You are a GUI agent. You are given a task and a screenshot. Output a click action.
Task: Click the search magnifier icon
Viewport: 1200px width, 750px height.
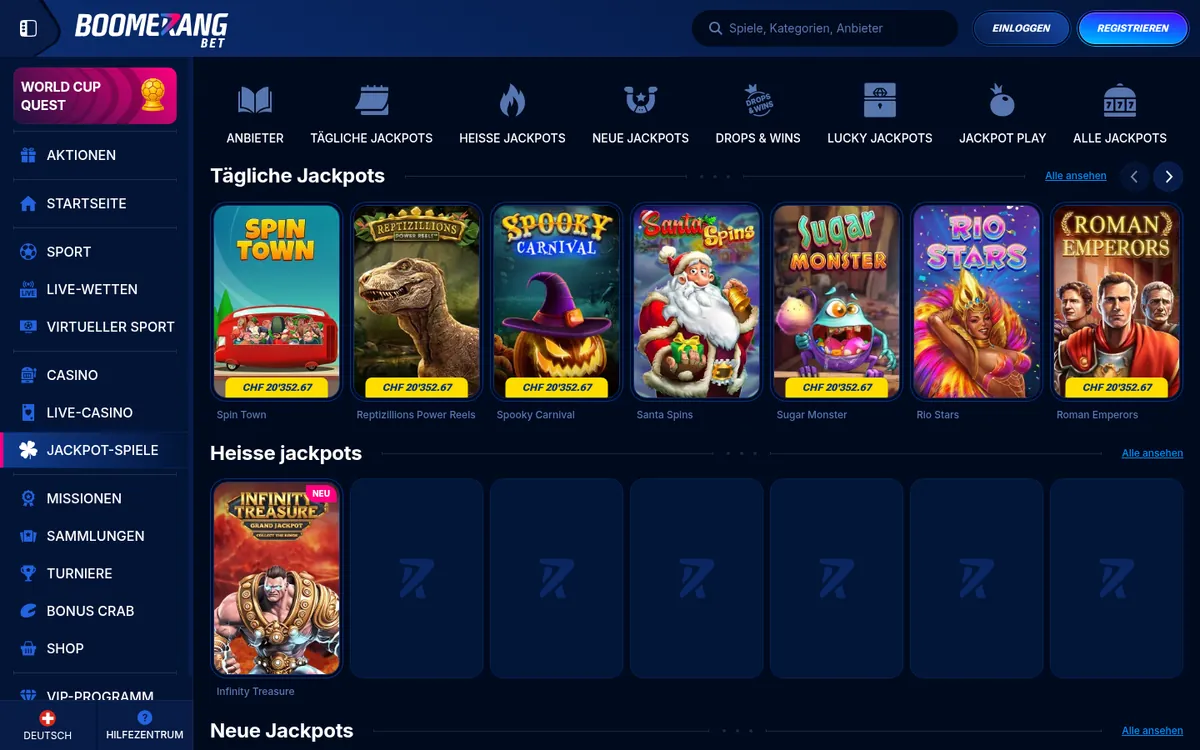[x=715, y=28]
